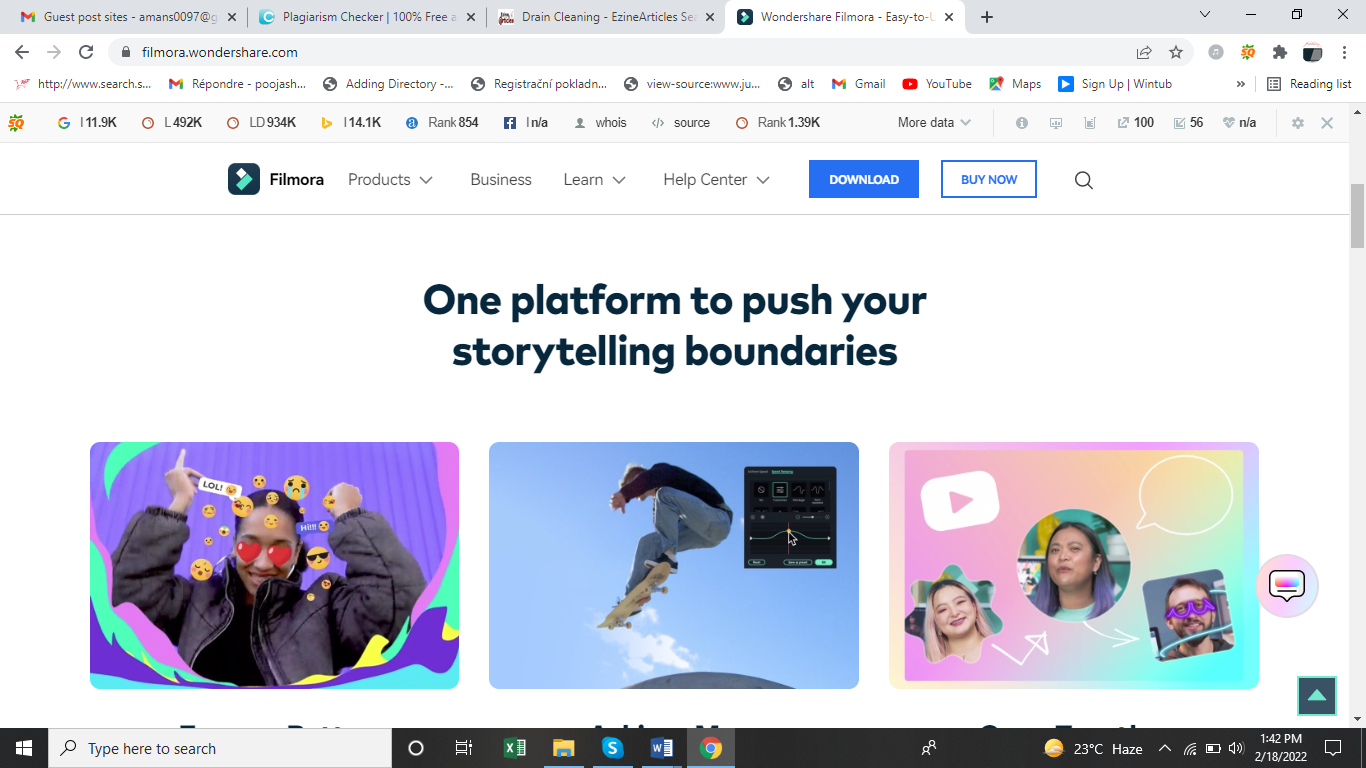
Task: Click the LD 934K parameter
Action: coord(262,123)
